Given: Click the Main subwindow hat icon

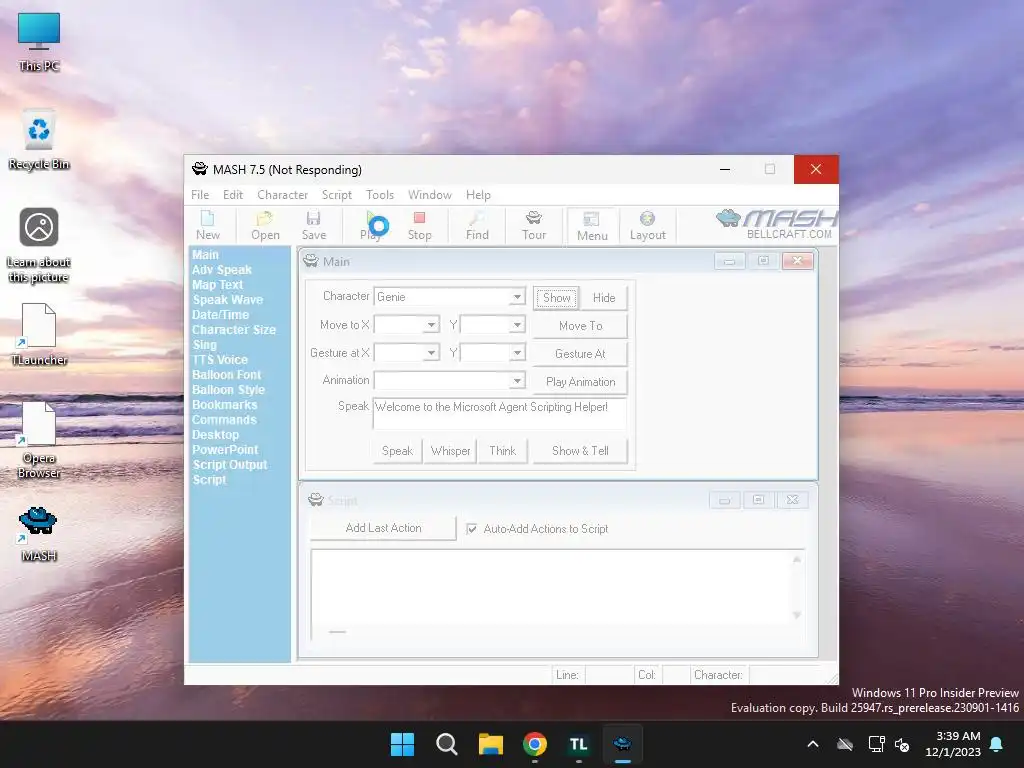Looking at the screenshot, I should coord(311,261).
